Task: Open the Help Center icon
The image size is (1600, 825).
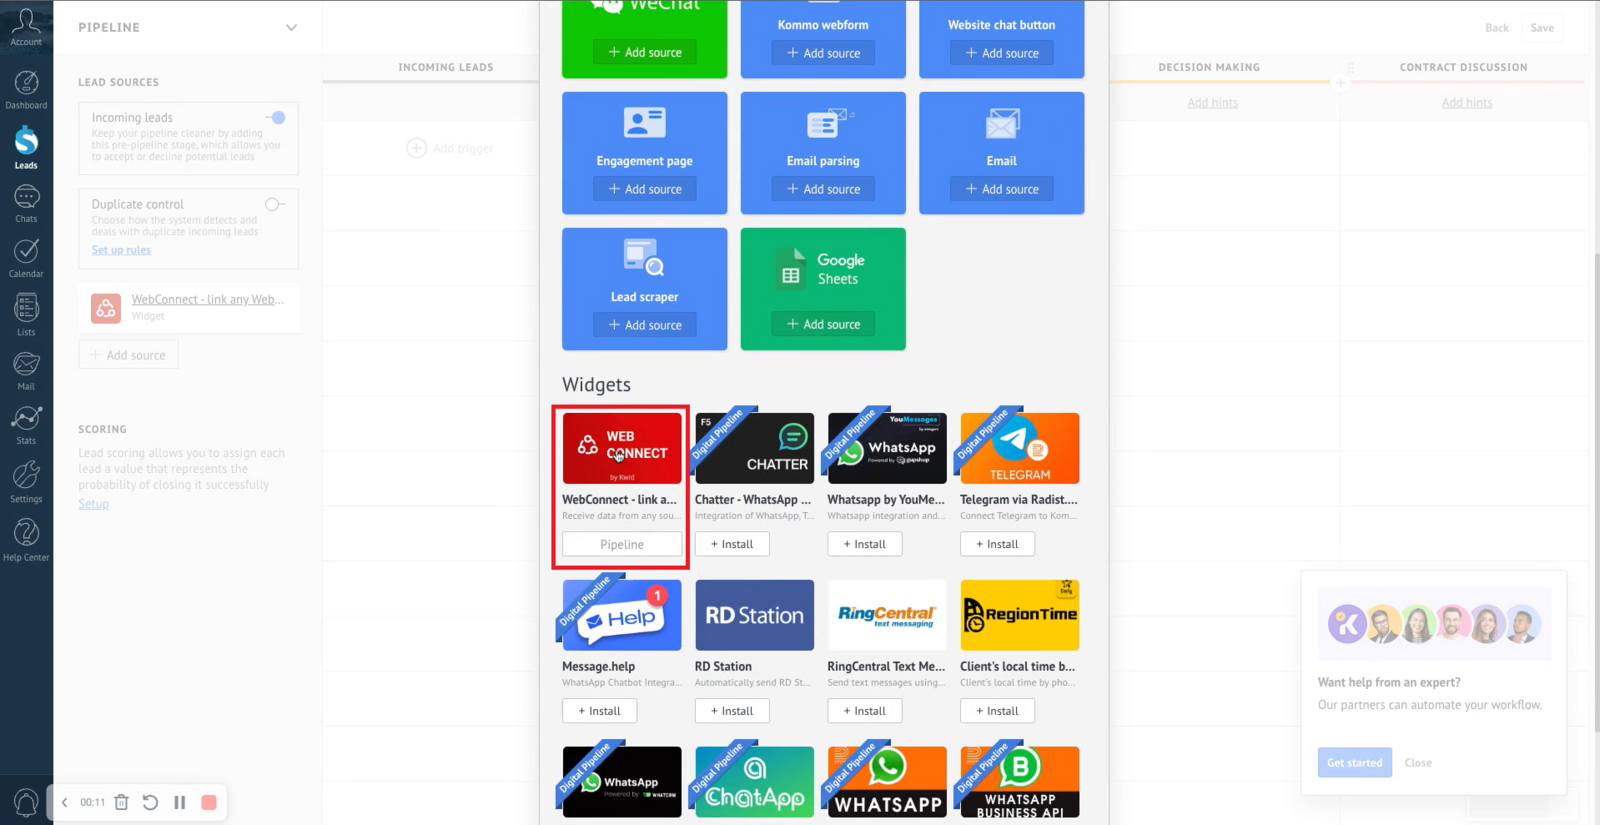Action: coord(26,540)
